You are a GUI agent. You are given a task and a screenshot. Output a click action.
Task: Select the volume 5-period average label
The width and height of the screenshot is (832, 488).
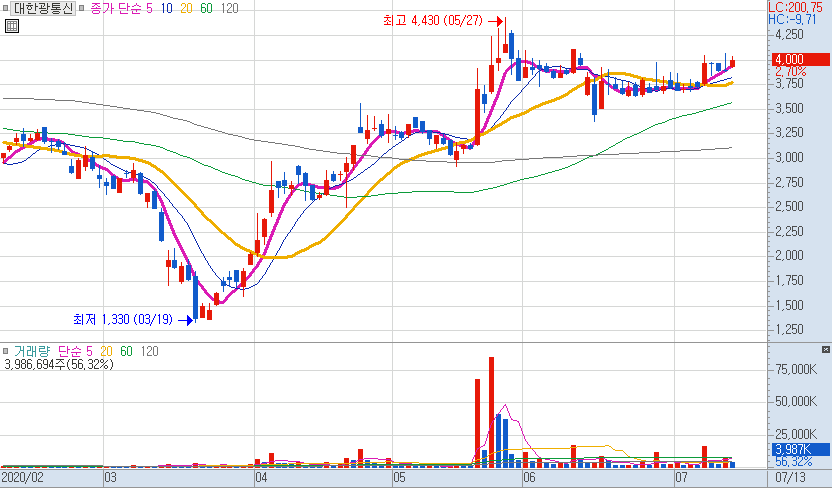[x=89, y=351]
